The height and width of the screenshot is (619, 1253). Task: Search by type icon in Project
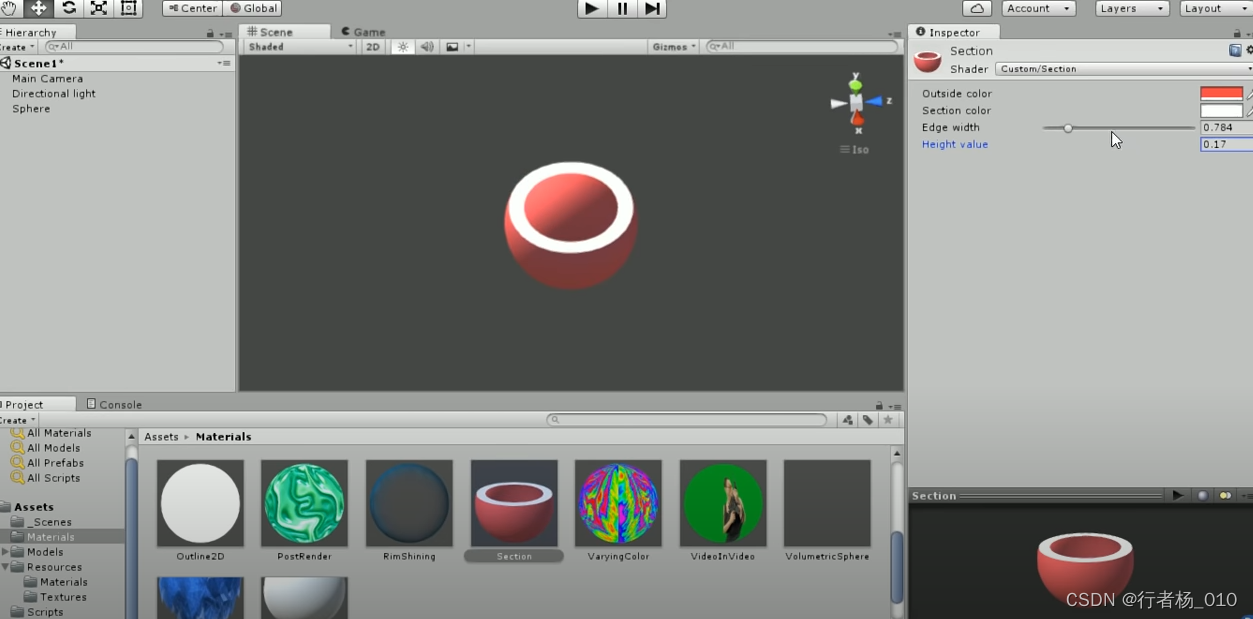tap(848, 420)
